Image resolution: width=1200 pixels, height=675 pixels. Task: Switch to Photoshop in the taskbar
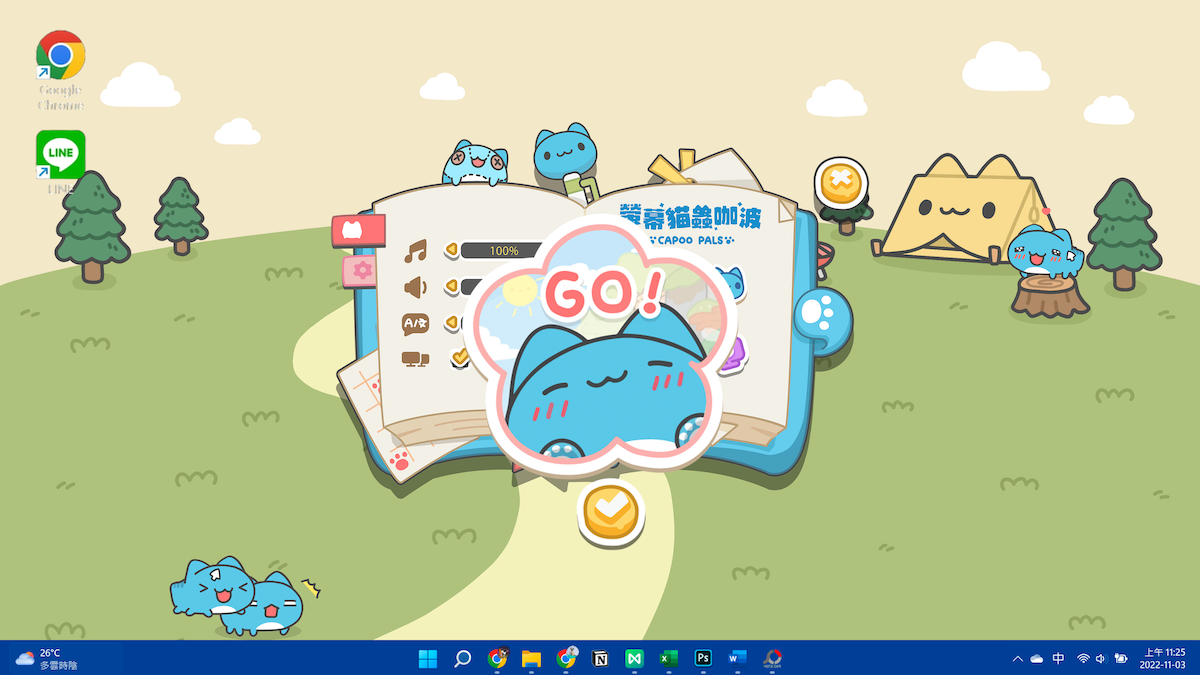pos(703,658)
